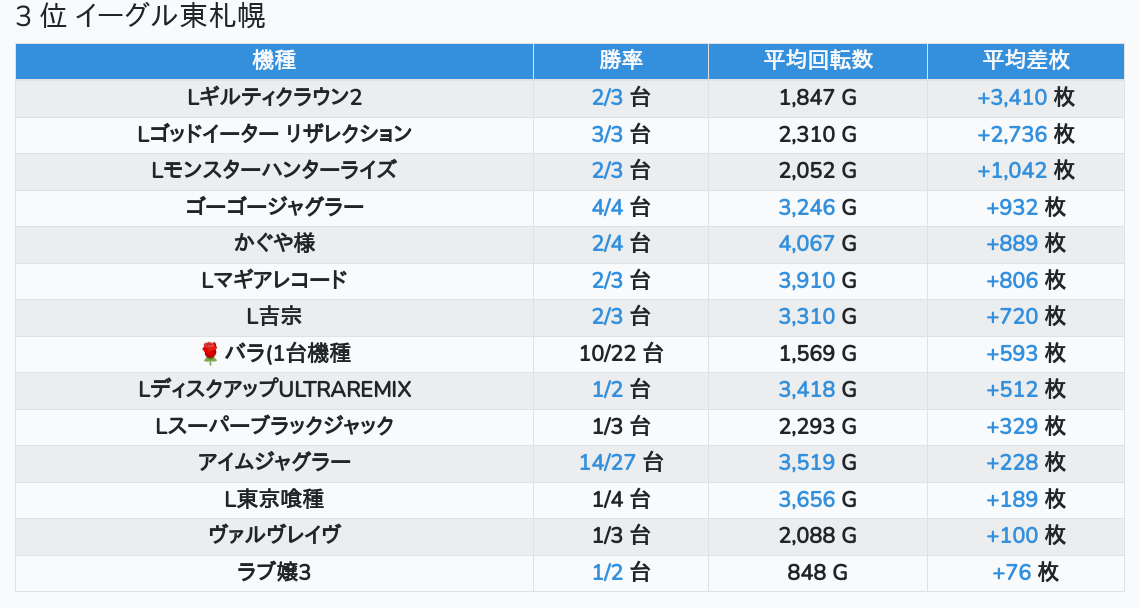Open the Lギルティクラウン2 machine row
This screenshot has width=1140, height=608.
274,97
